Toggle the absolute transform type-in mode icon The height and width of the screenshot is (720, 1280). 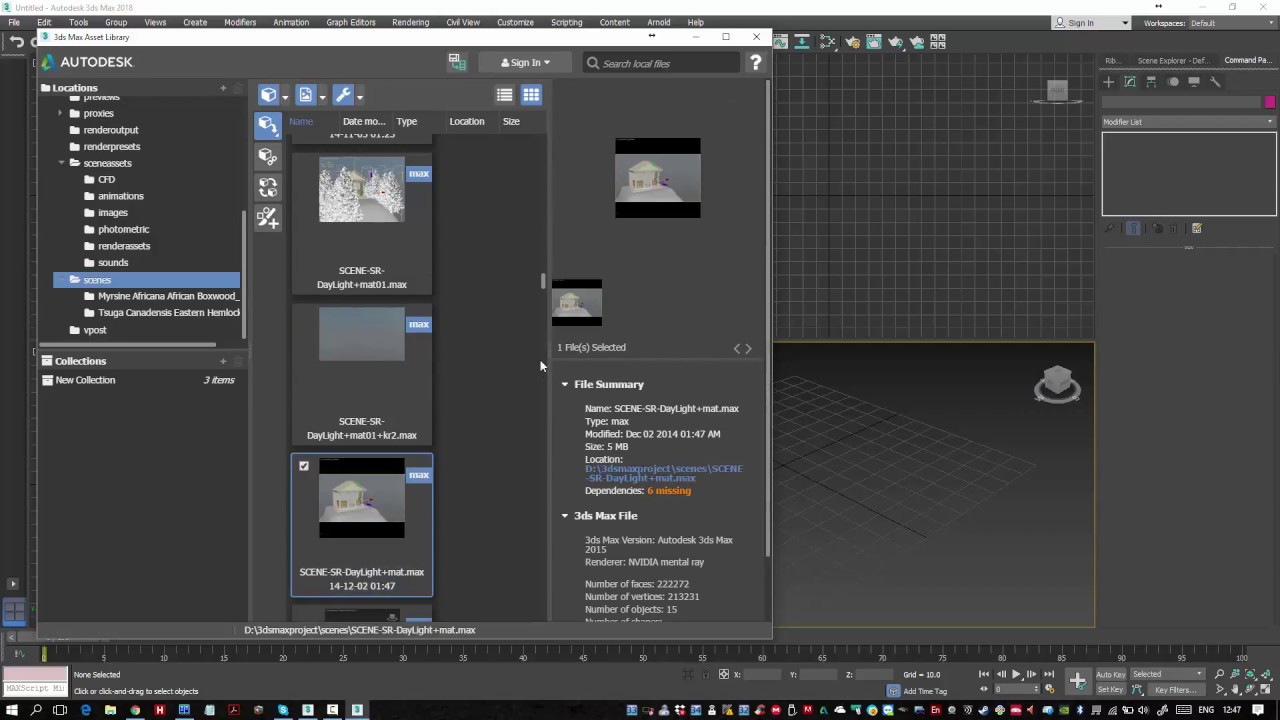(724, 674)
